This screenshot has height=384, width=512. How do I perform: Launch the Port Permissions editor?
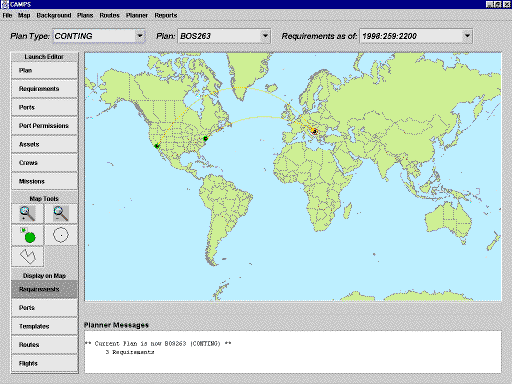(44, 126)
